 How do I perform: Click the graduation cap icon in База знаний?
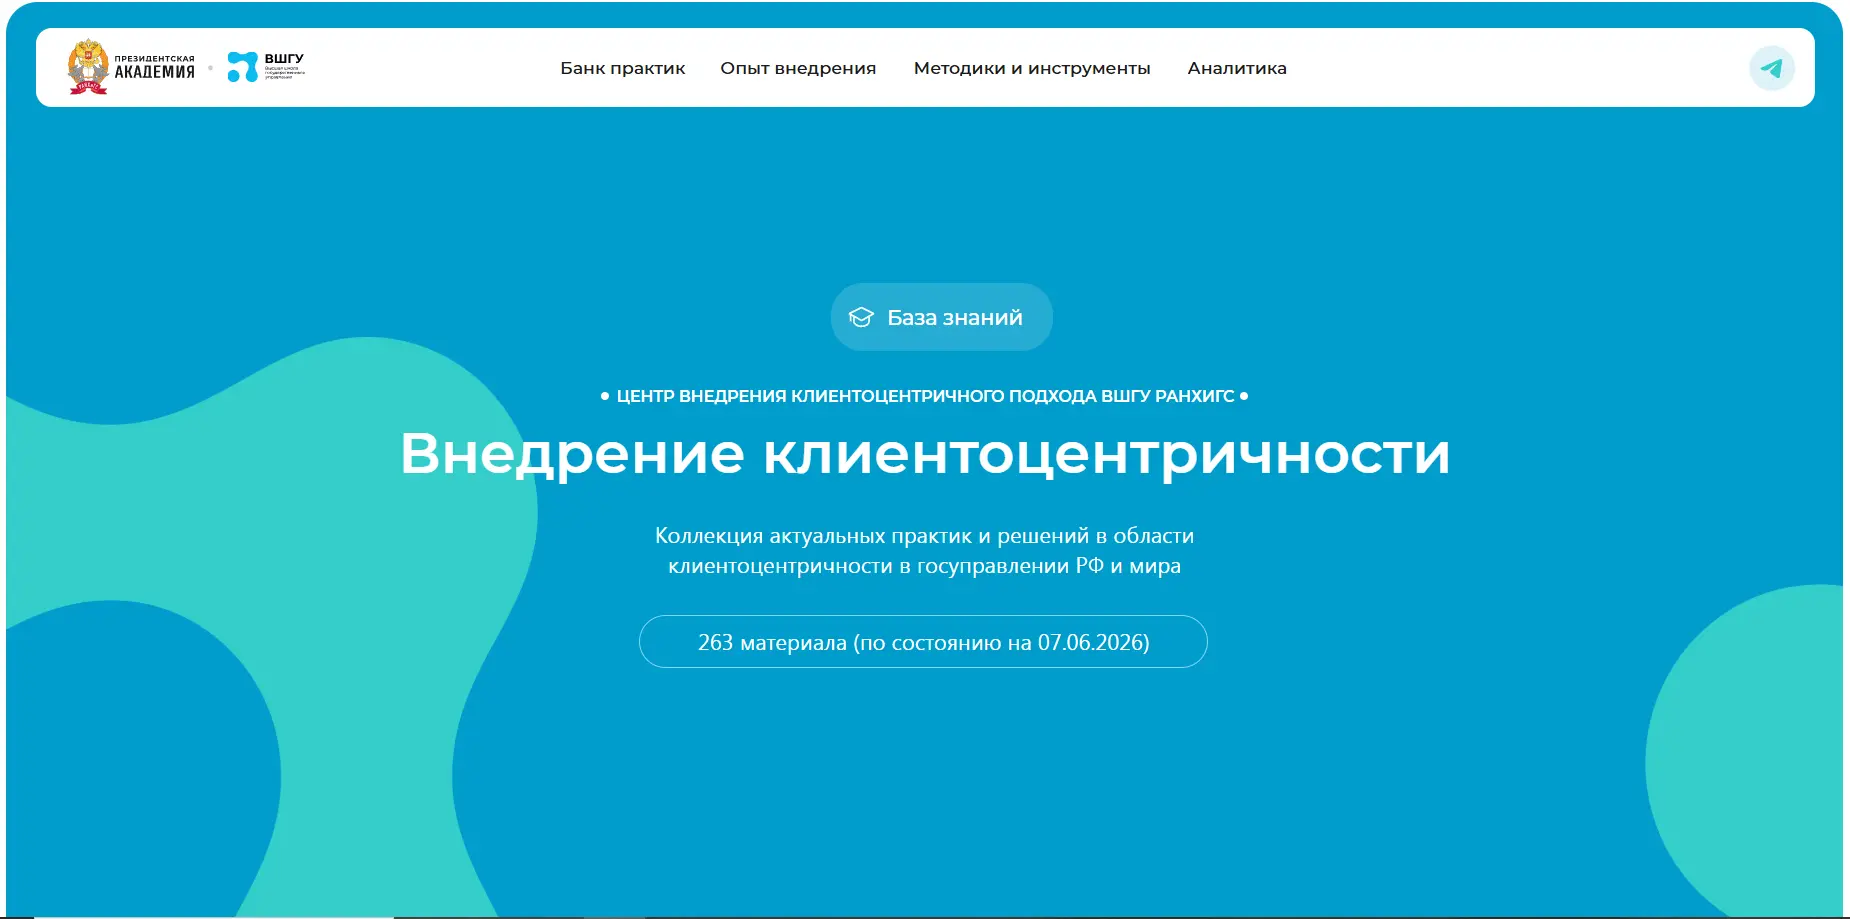click(861, 317)
